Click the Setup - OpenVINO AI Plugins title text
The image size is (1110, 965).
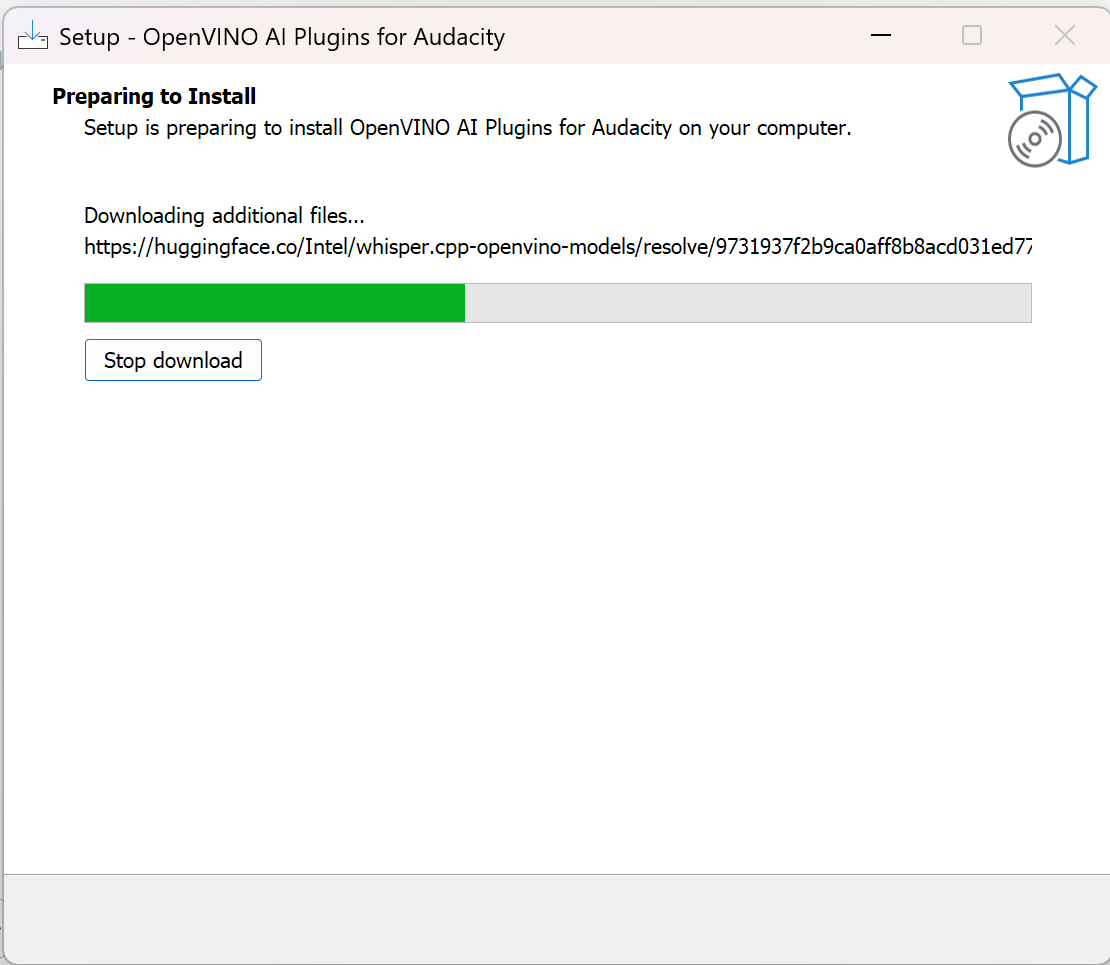coord(281,36)
